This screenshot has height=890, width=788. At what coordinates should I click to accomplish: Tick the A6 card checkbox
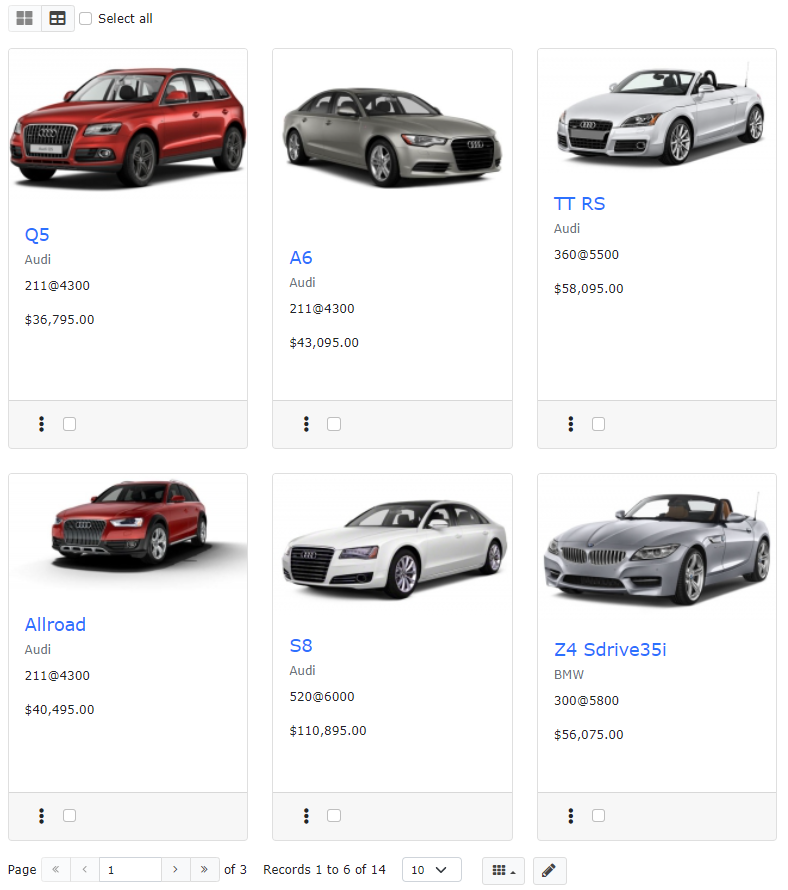334,424
